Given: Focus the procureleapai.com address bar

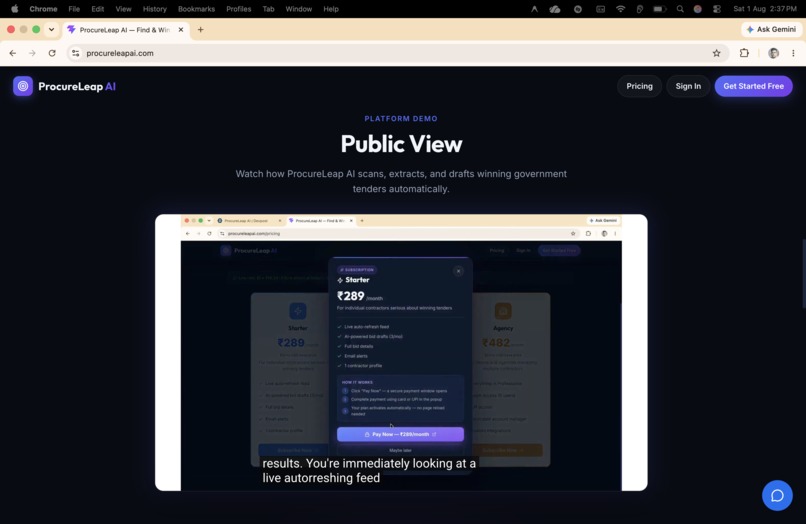Looking at the screenshot, I should 396,53.
